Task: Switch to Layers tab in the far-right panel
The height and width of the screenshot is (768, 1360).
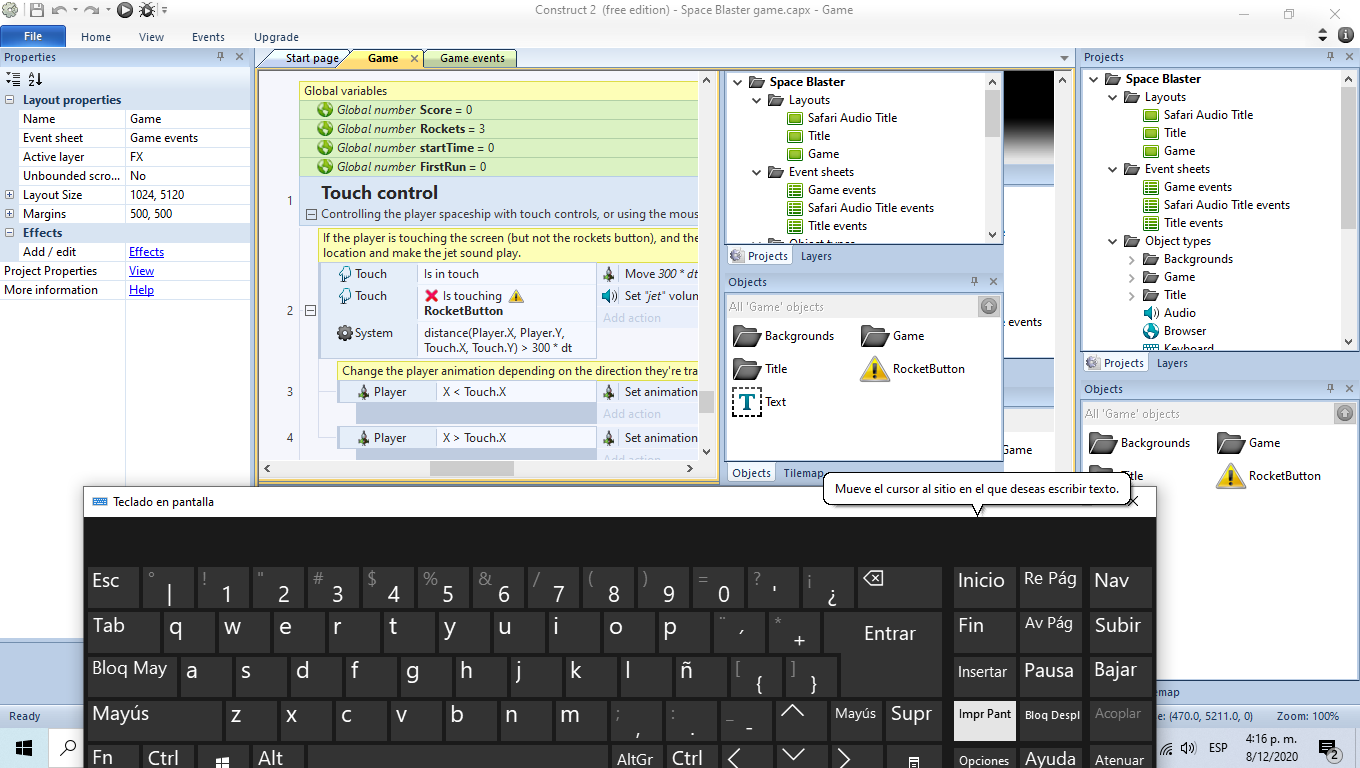Action: [1172, 363]
